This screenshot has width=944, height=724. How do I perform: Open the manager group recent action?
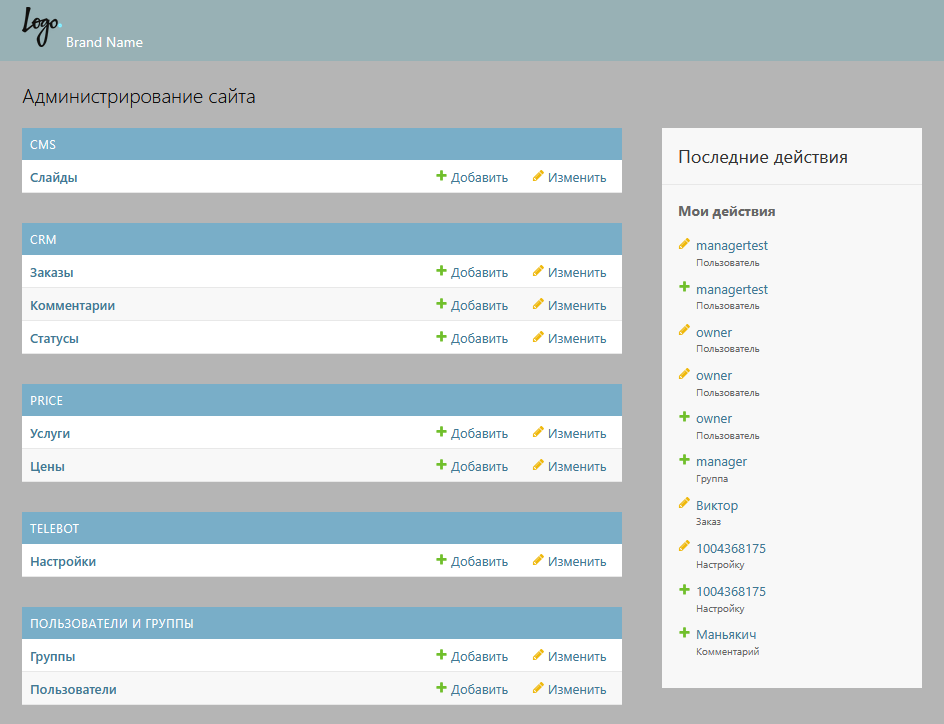pyautogui.click(x=721, y=462)
